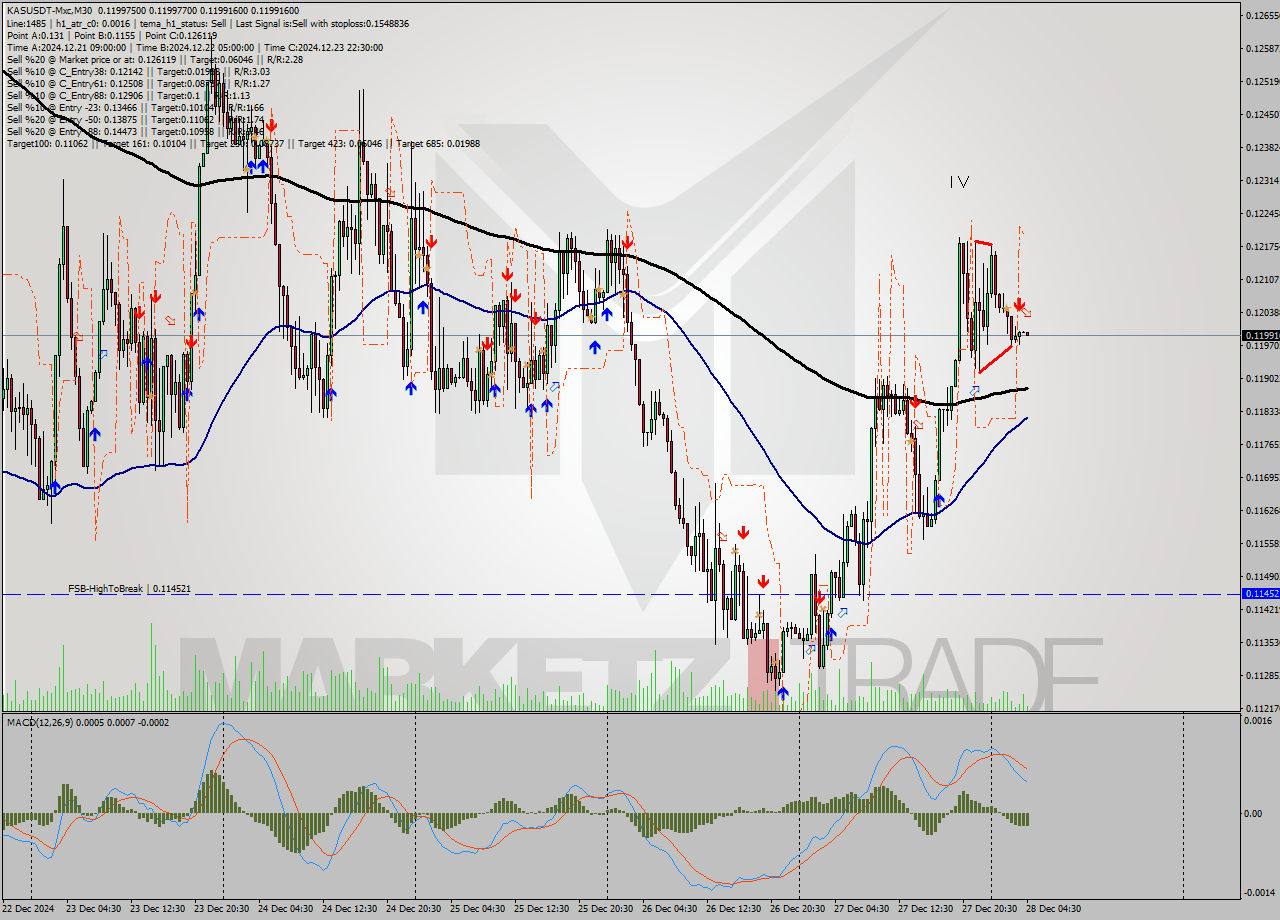The image size is (1280, 920).
Task: Click the '23 Dec 20:30' time axis label
Action: pos(222,909)
